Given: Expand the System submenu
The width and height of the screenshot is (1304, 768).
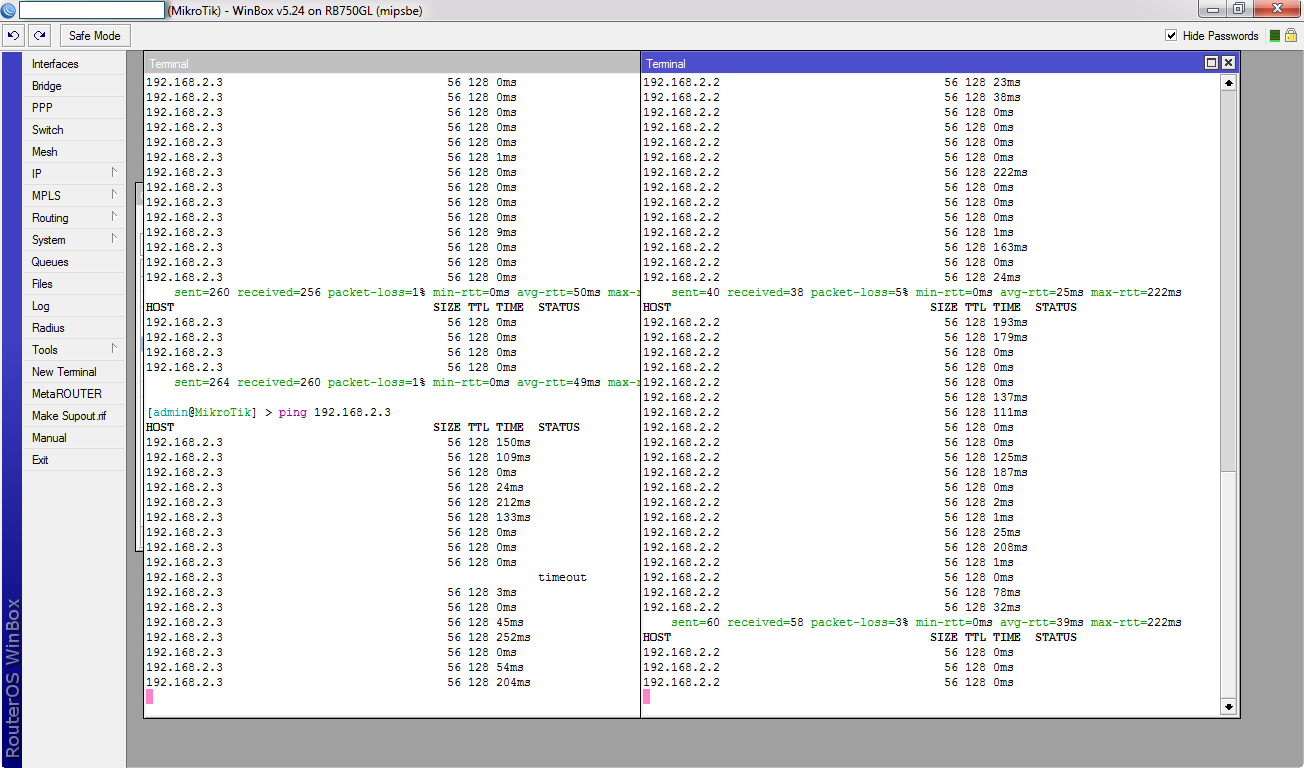Looking at the screenshot, I should pos(75,240).
